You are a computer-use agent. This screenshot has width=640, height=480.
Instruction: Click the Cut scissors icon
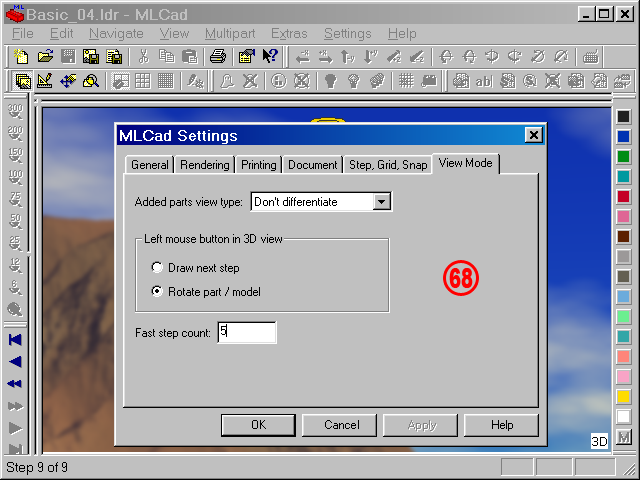(x=143, y=56)
